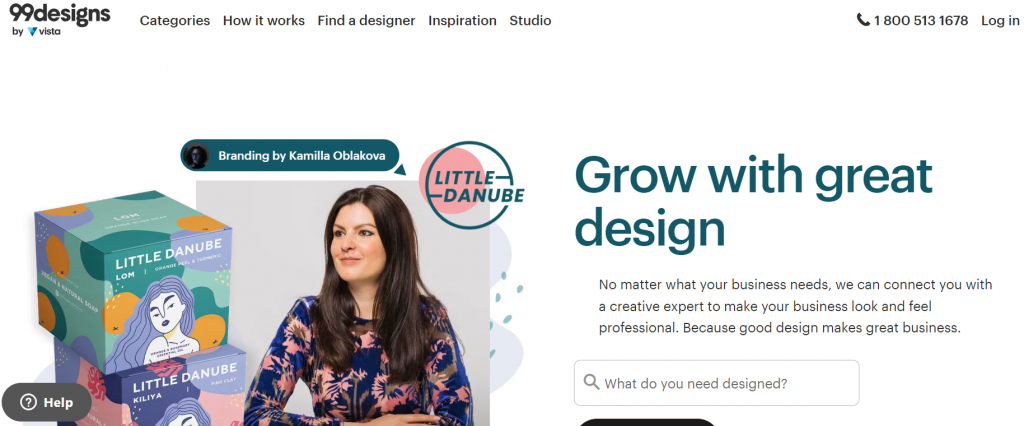
Task: Click the Branding by Kamilla Oblakova badge
Action: [289, 156]
